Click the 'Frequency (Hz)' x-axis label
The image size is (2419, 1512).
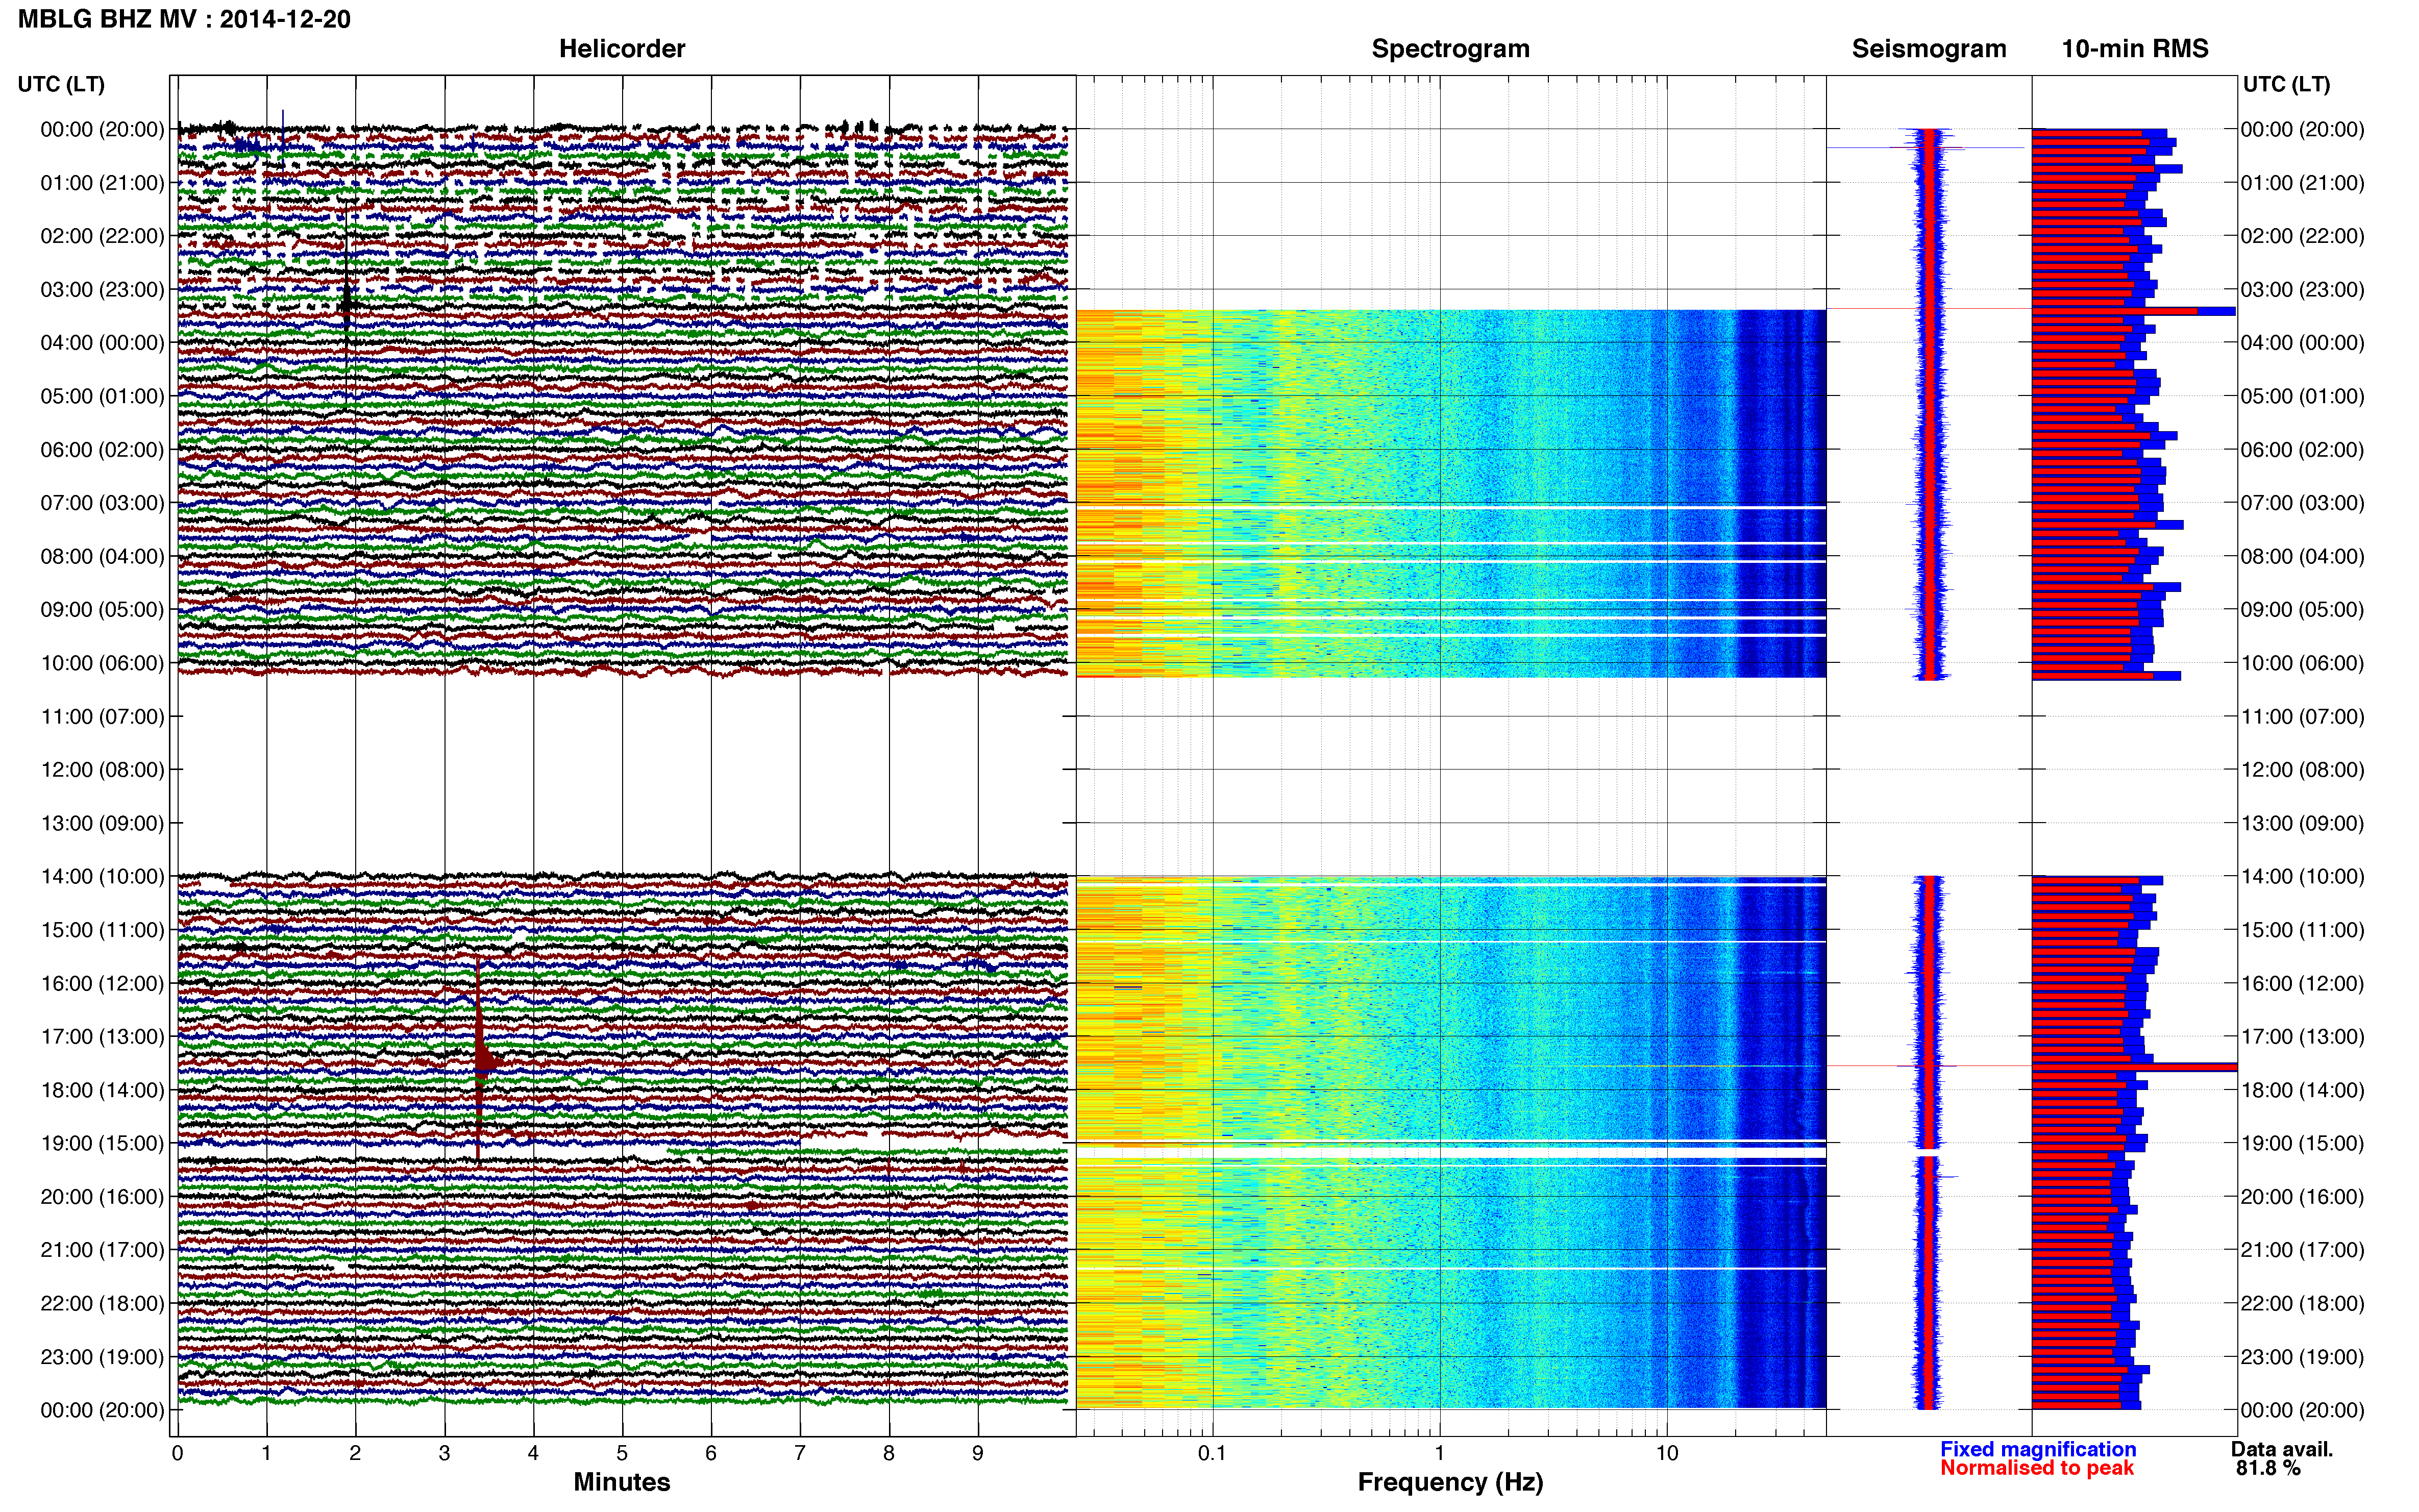(x=1450, y=1483)
